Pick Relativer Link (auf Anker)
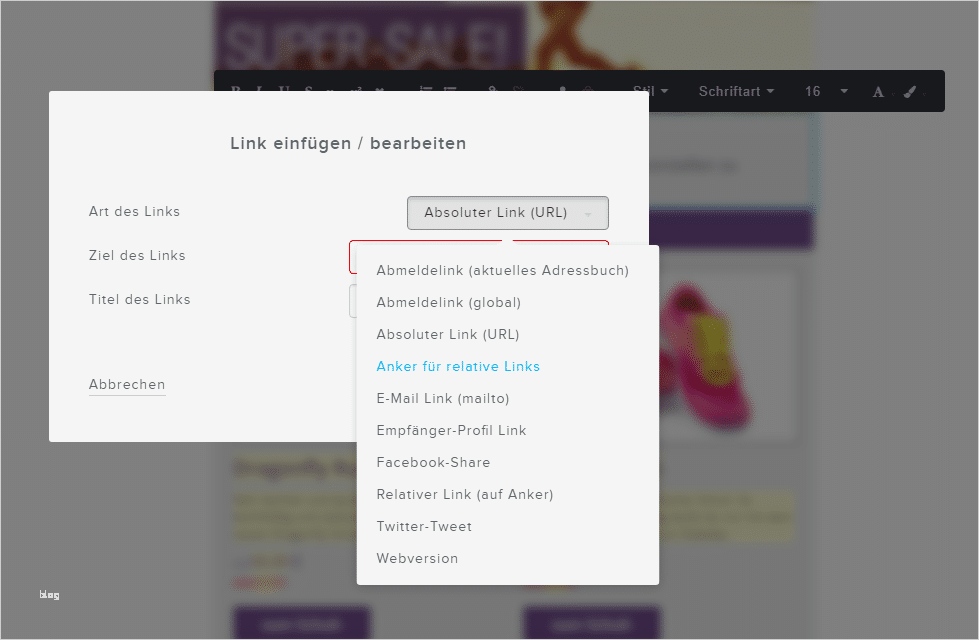Viewport: 979px width, 640px height. (464, 494)
